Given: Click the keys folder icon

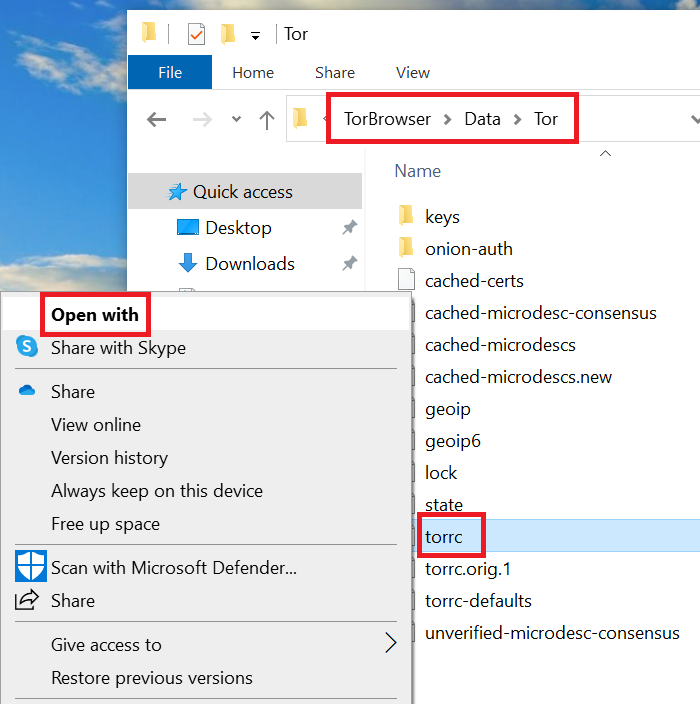Looking at the screenshot, I should pos(406,215).
